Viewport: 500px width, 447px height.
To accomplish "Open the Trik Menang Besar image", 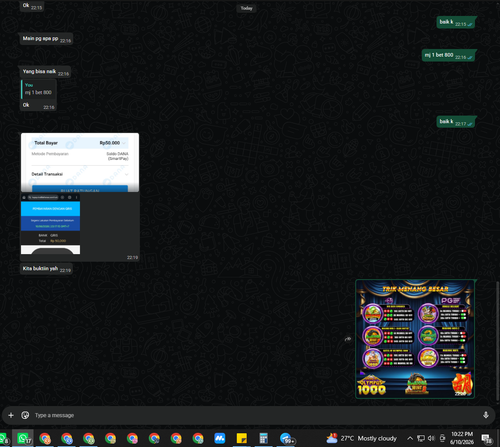I will [x=415, y=339].
